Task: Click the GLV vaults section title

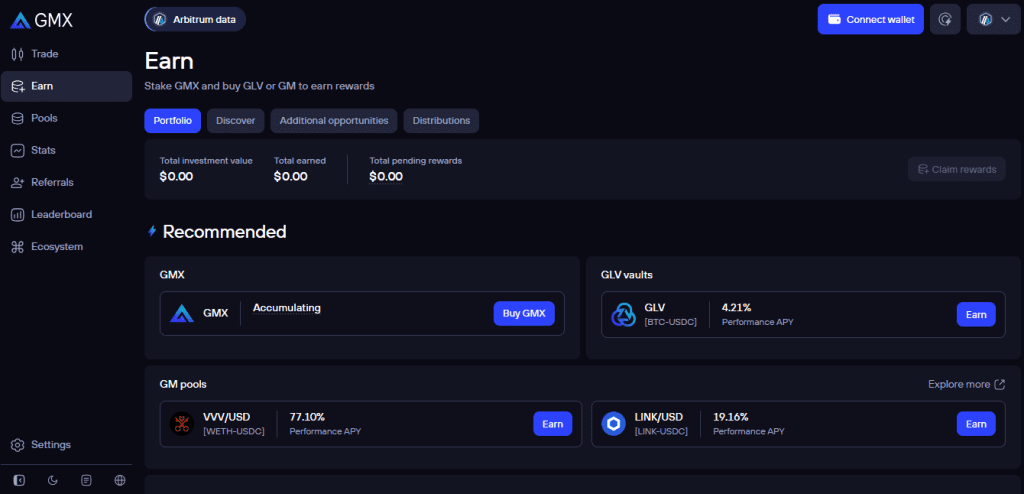Action: point(626,275)
